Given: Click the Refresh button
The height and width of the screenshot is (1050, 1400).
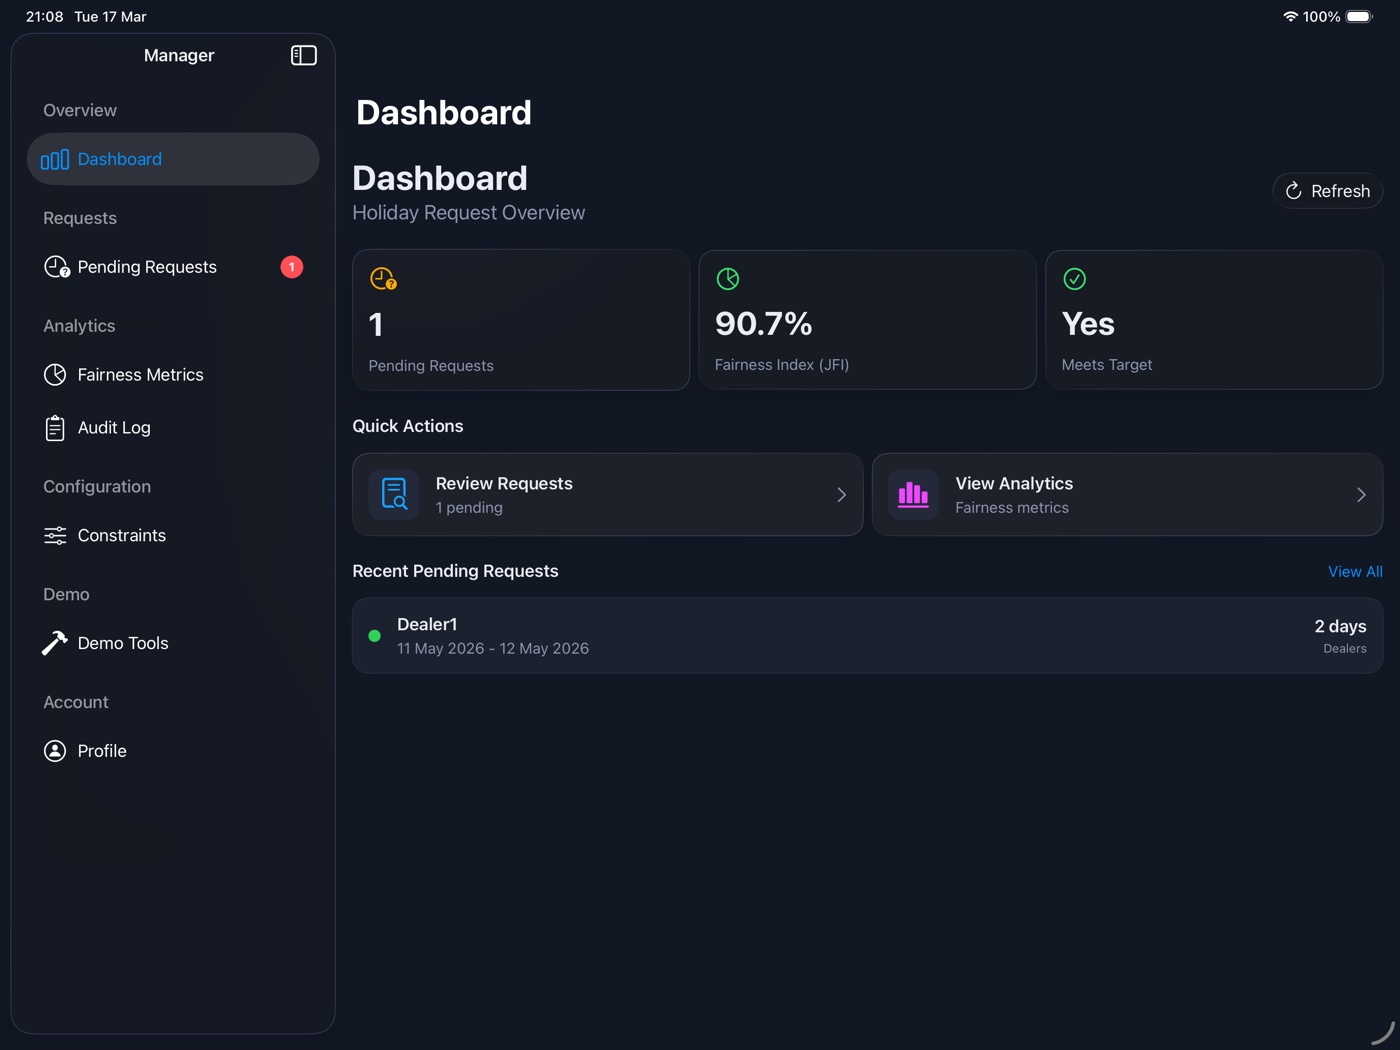Looking at the screenshot, I should 1328,191.
